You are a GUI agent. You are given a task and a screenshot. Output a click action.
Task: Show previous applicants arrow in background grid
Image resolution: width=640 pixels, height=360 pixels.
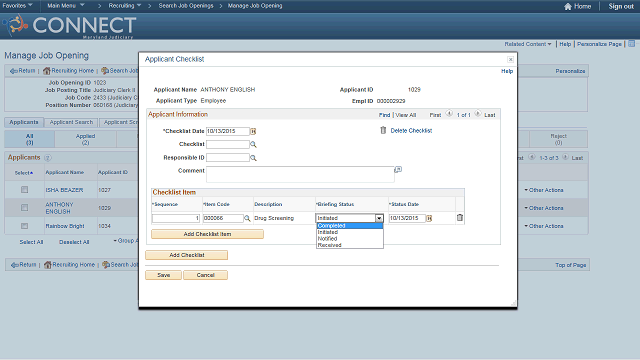[x=531, y=157]
